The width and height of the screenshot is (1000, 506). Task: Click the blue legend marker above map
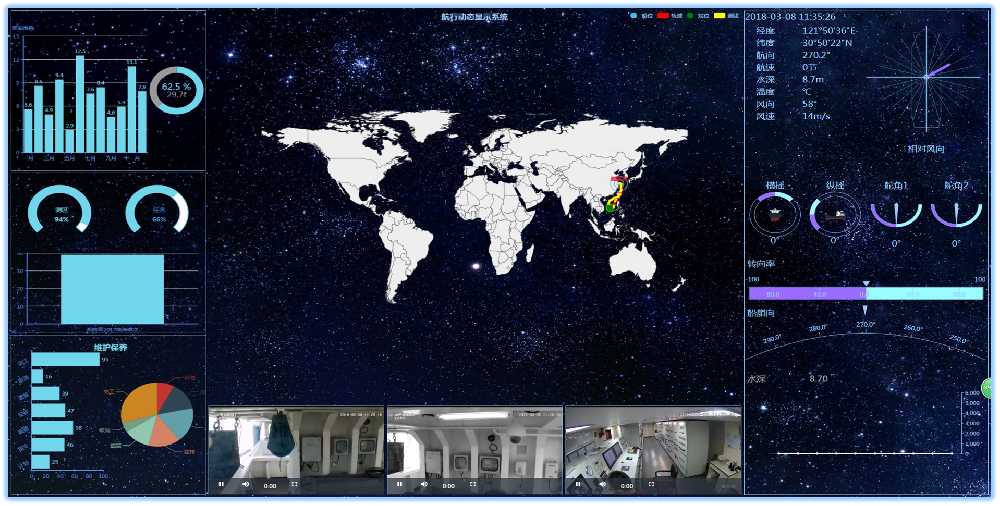(633, 15)
